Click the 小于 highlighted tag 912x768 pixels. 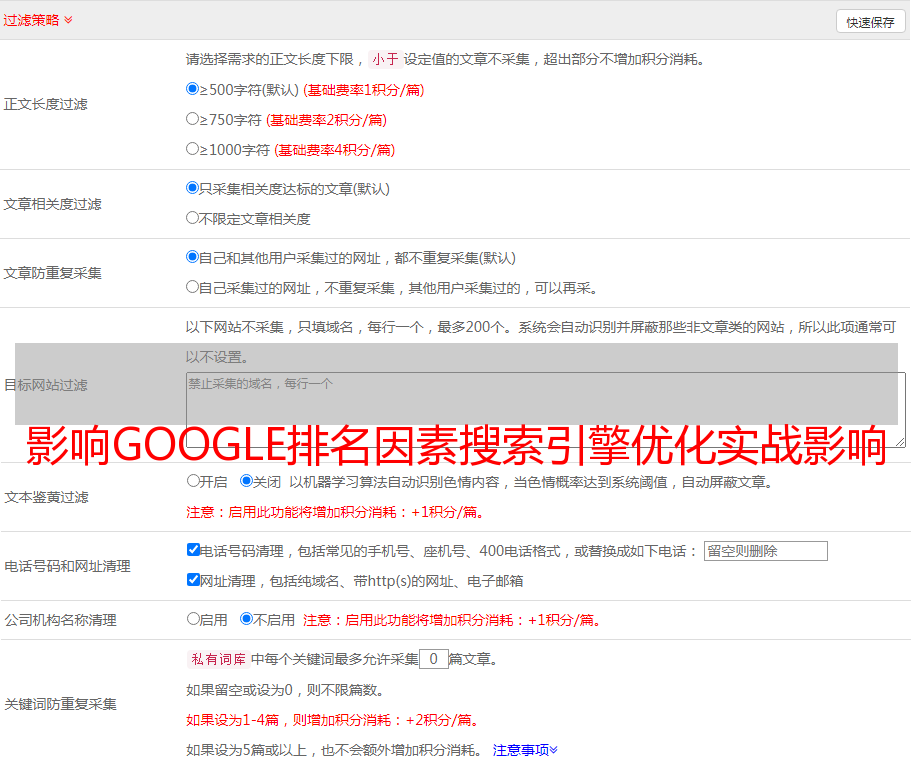pos(385,59)
